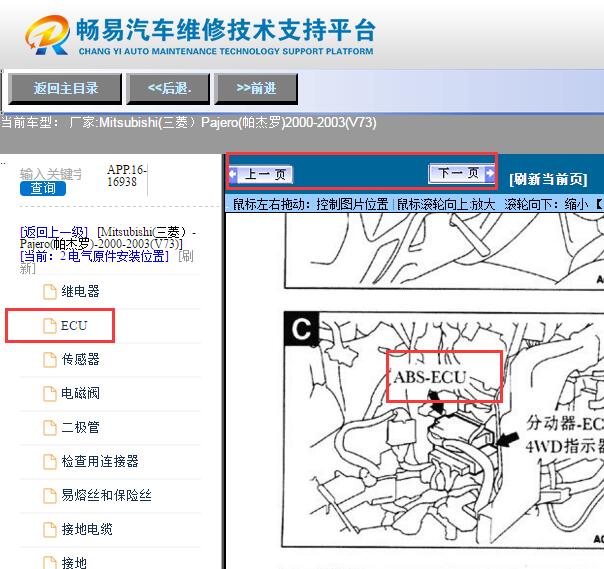Click the ABS-ECU label in the diagram
Image resolution: width=604 pixels, height=569 pixels.
click(430, 377)
